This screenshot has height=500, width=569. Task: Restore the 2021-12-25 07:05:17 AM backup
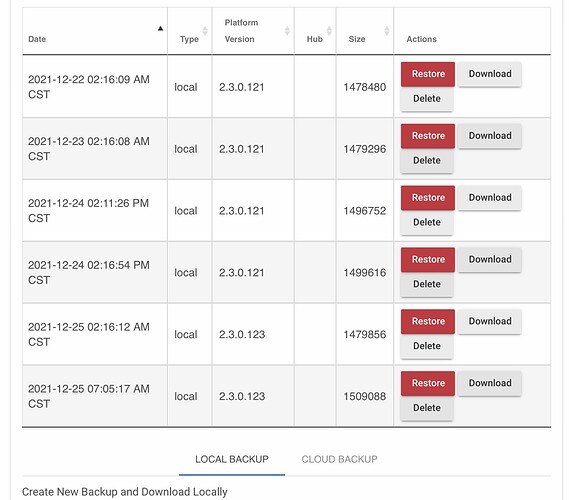tap(428, 383)
